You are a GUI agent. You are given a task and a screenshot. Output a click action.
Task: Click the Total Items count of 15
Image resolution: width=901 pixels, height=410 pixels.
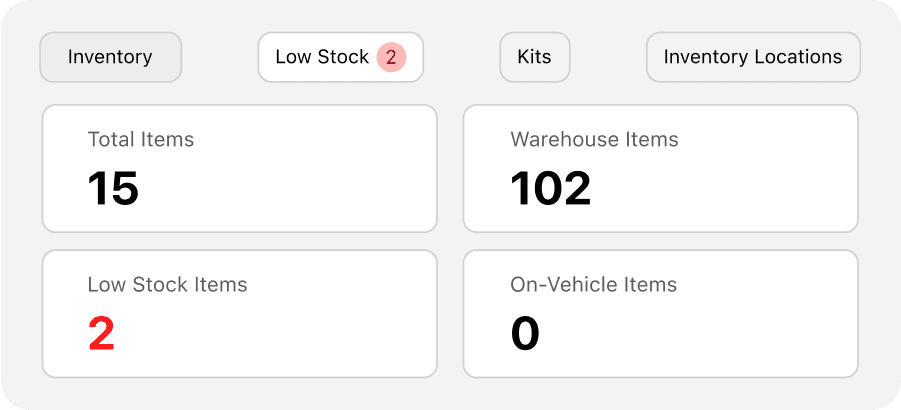113,188
